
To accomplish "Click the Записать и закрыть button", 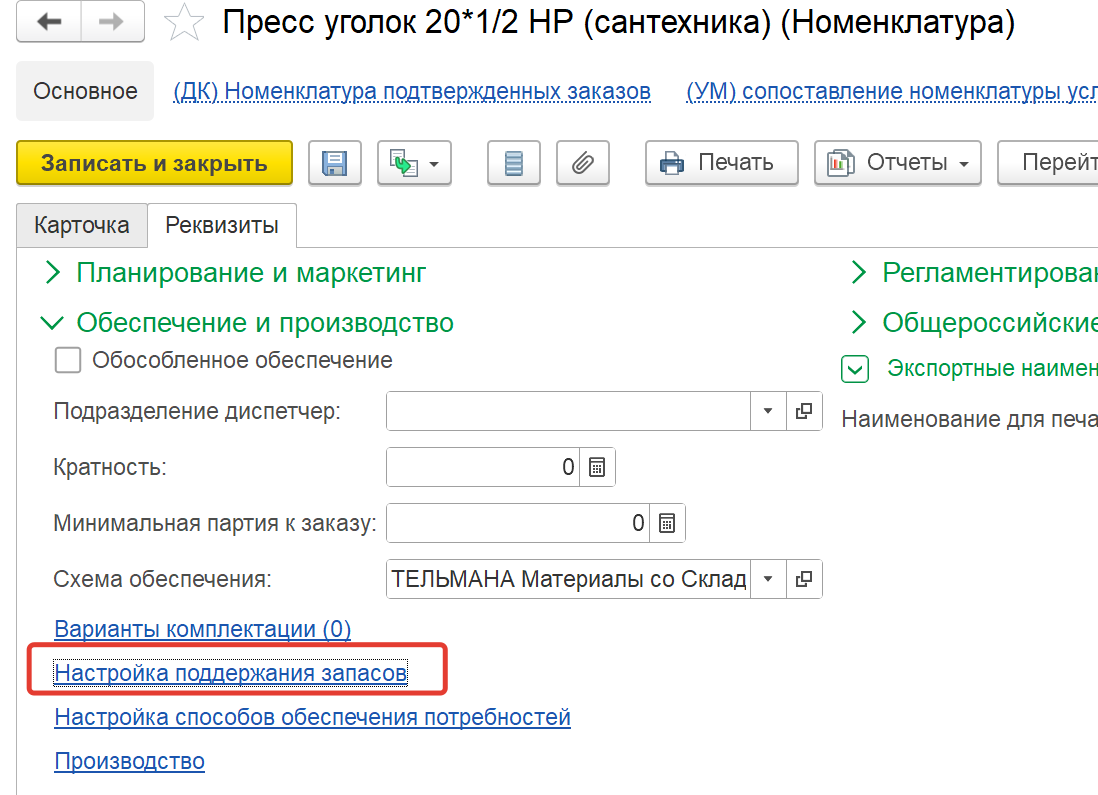I will 154,163.
